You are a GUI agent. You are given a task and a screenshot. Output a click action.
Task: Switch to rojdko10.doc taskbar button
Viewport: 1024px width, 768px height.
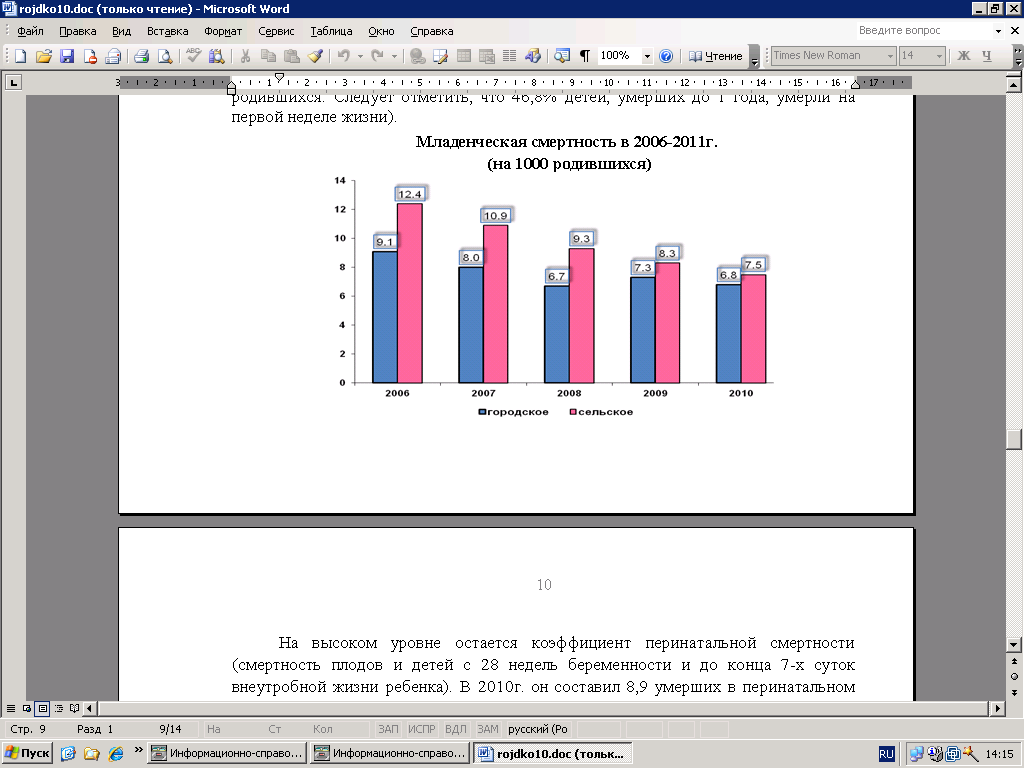pos(552,753)
